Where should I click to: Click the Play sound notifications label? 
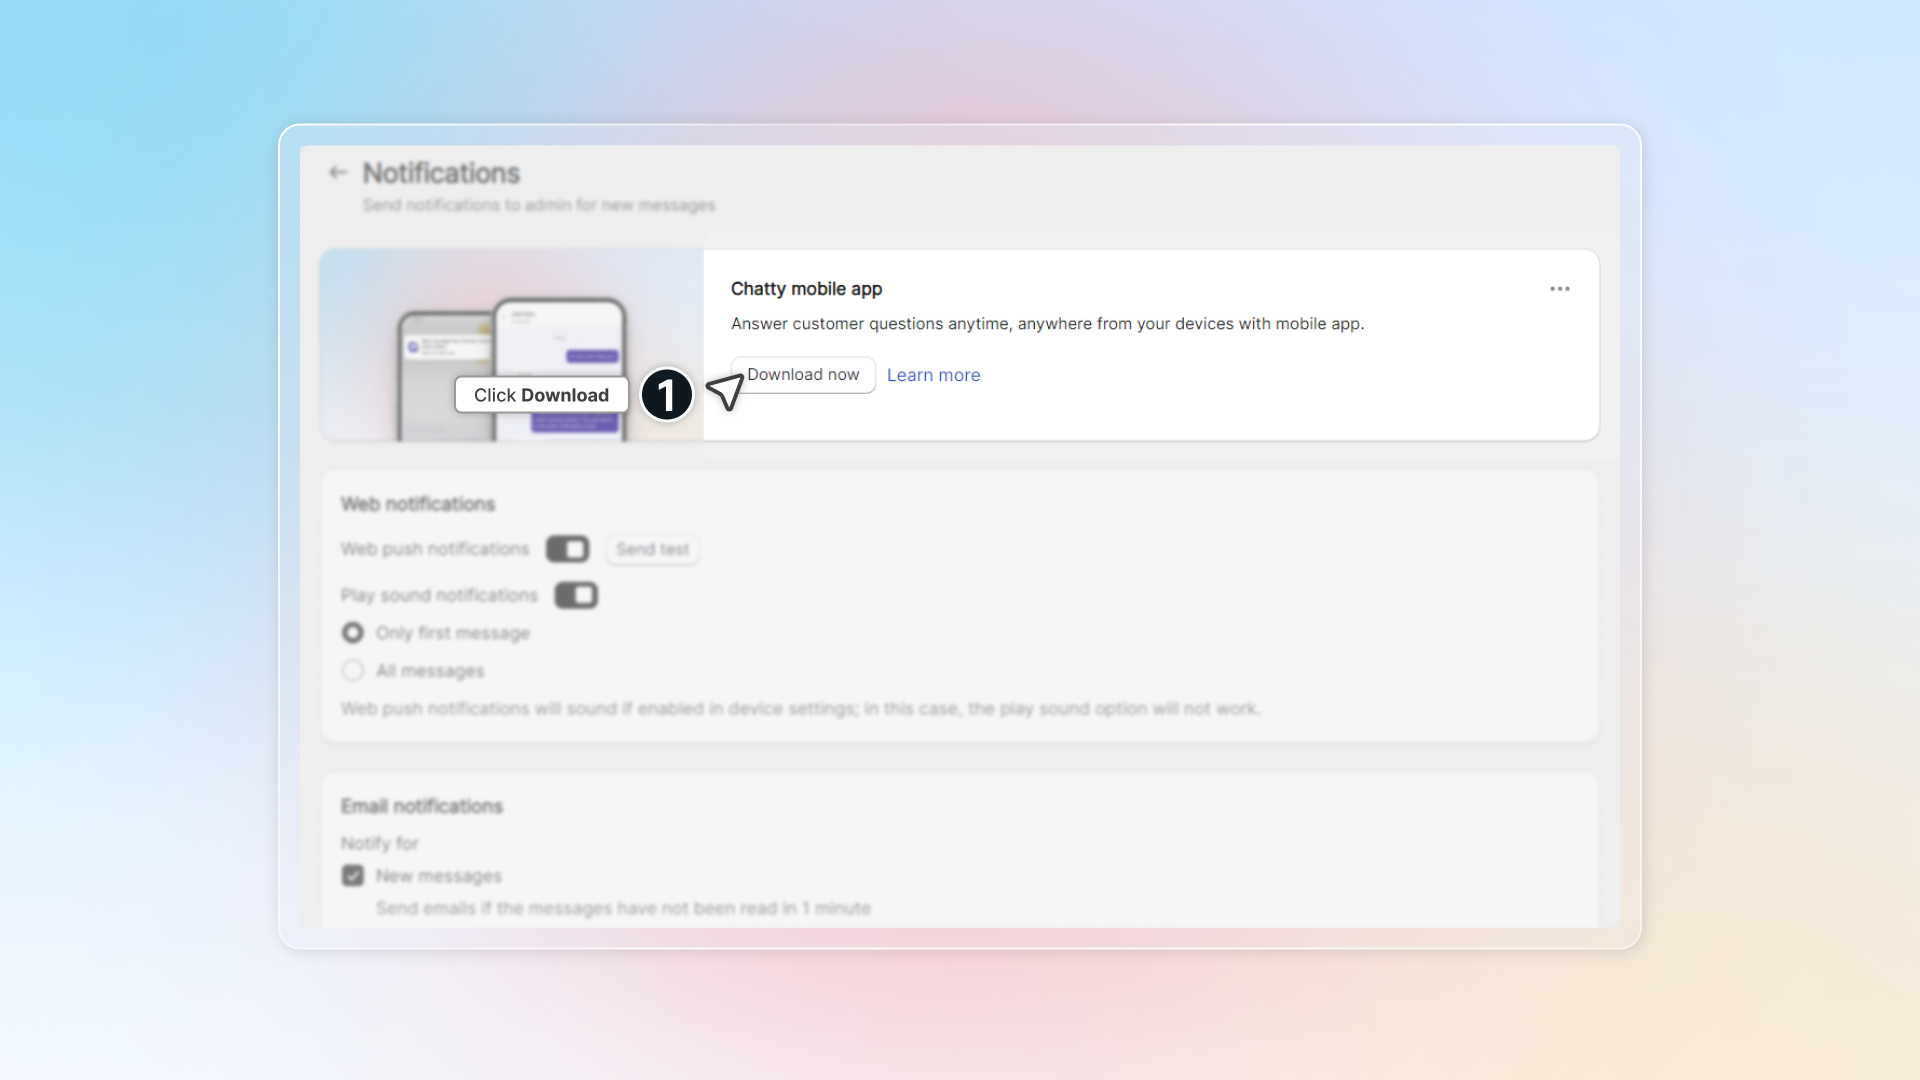point(439,595)
